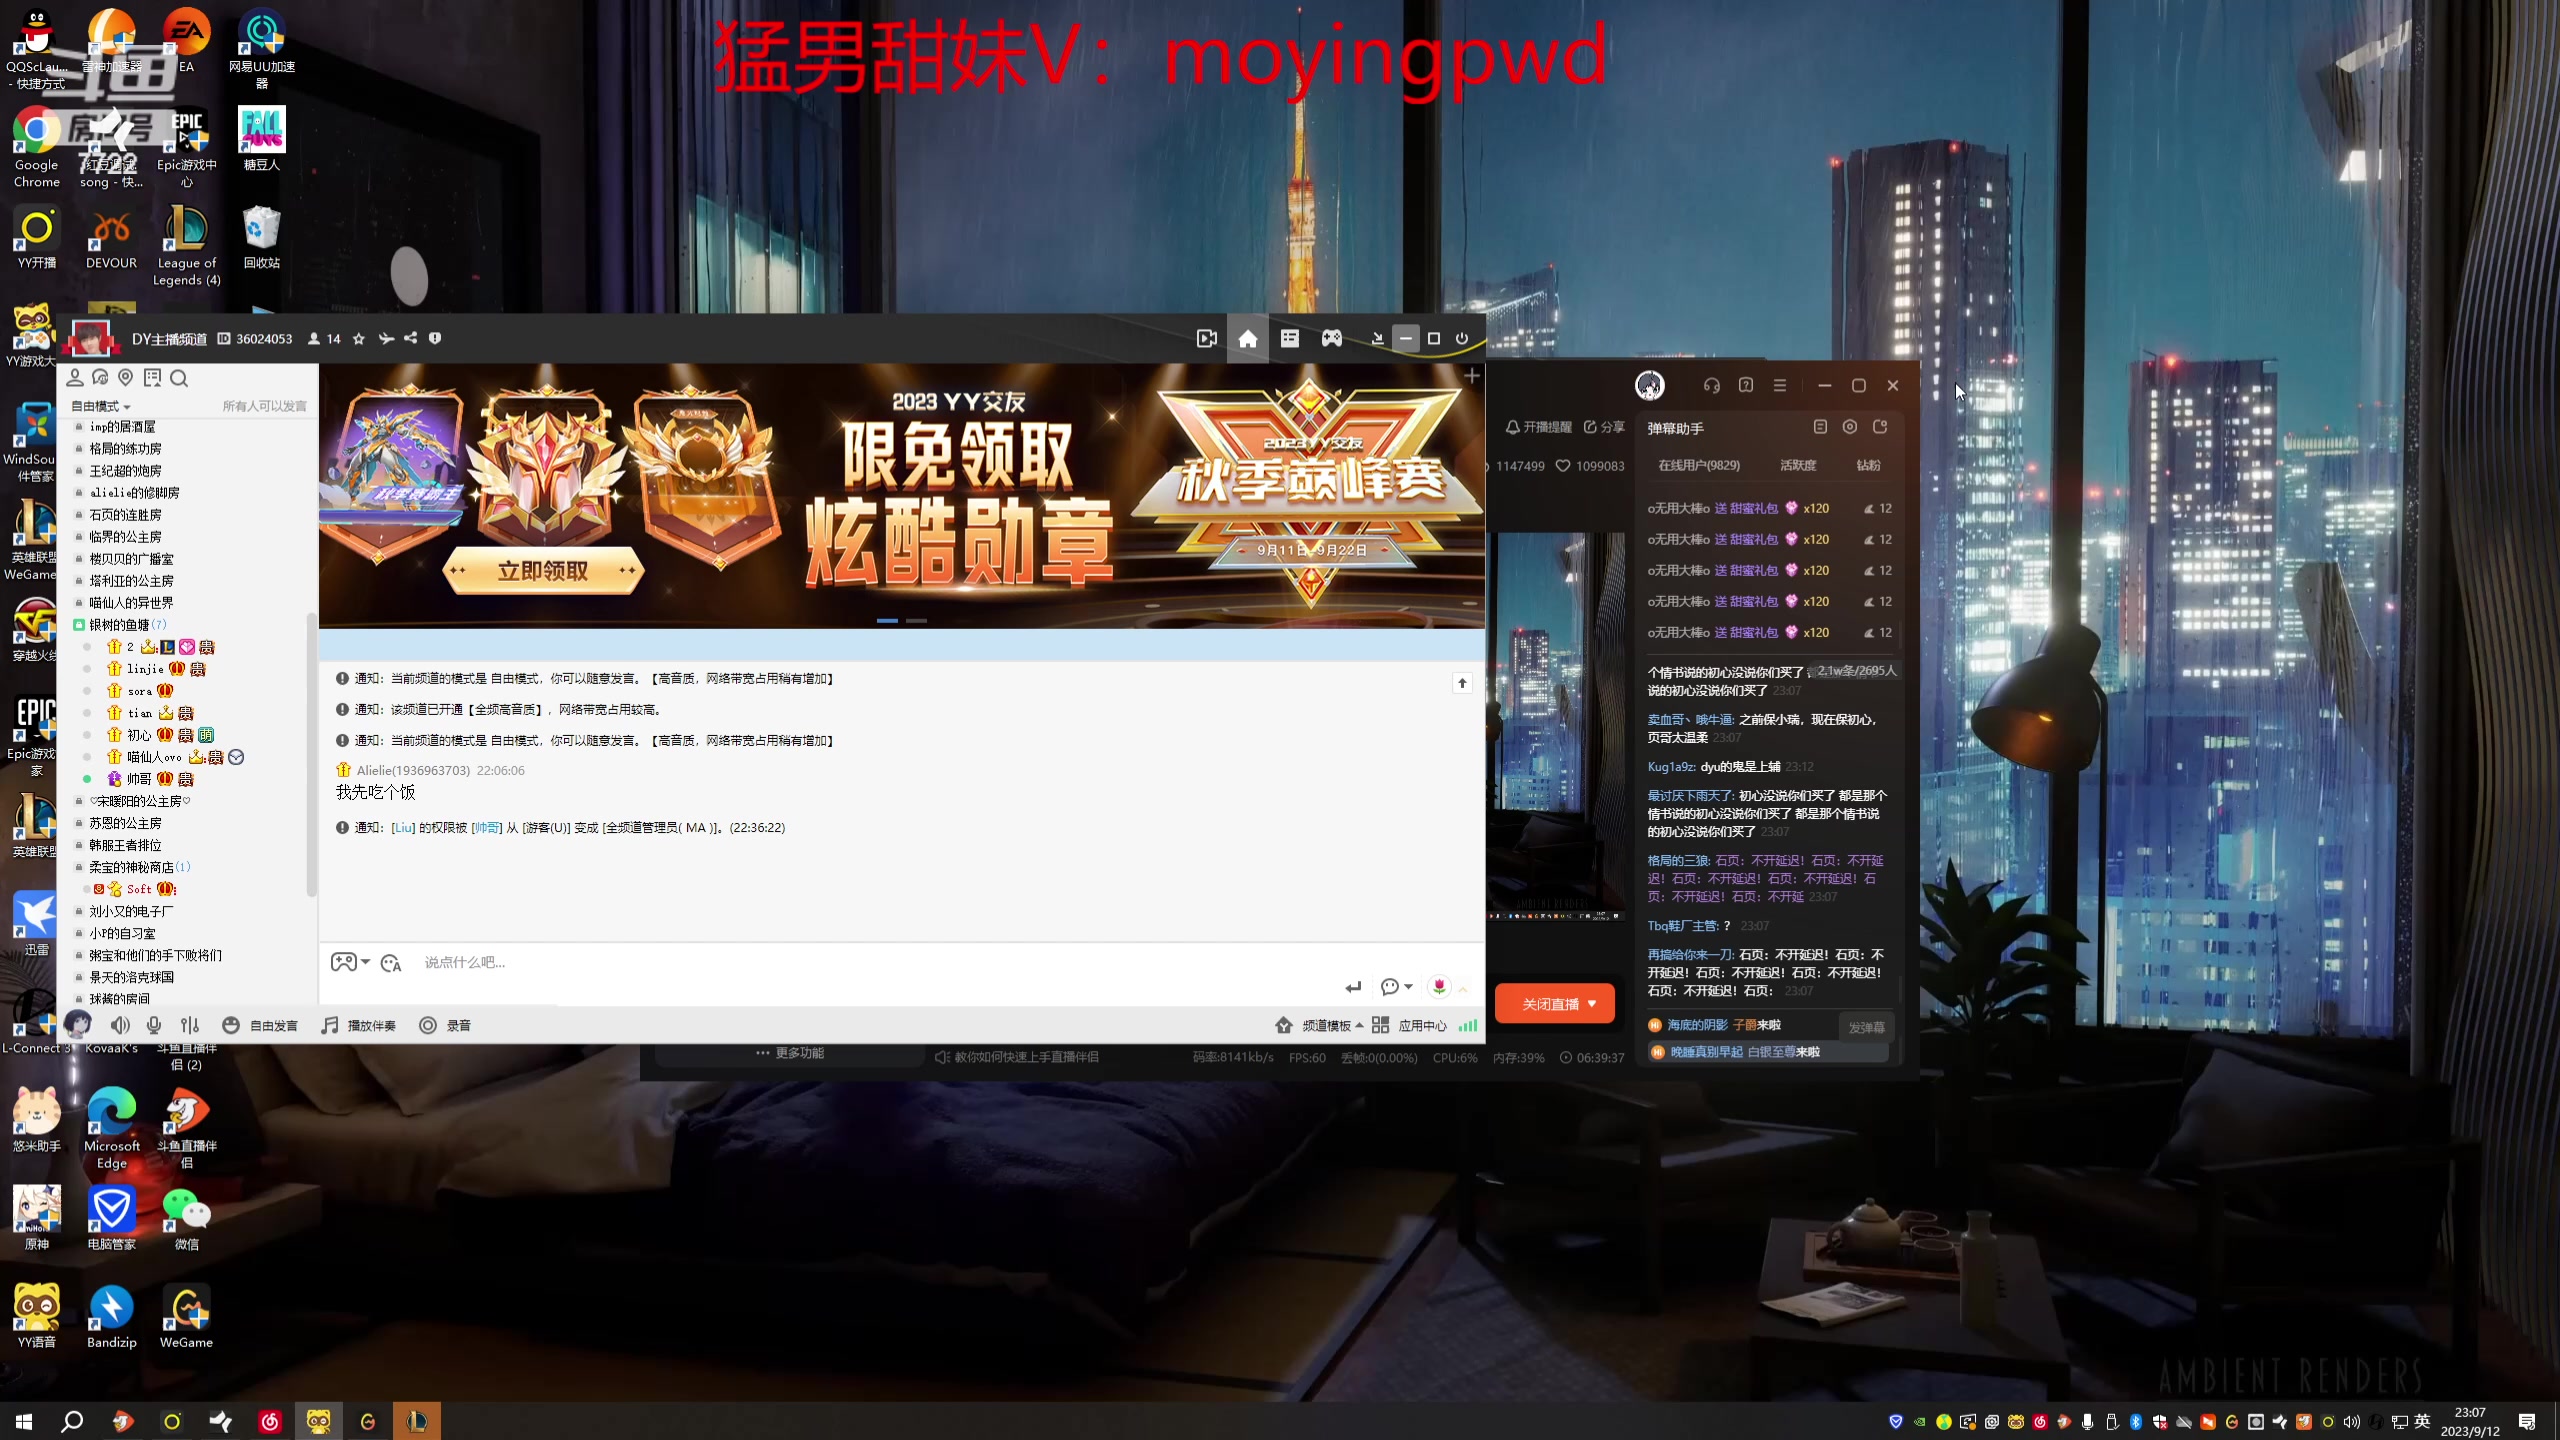
Task: Collapse the 柔宝的神秘商店 channel
Action: [79, 867]
